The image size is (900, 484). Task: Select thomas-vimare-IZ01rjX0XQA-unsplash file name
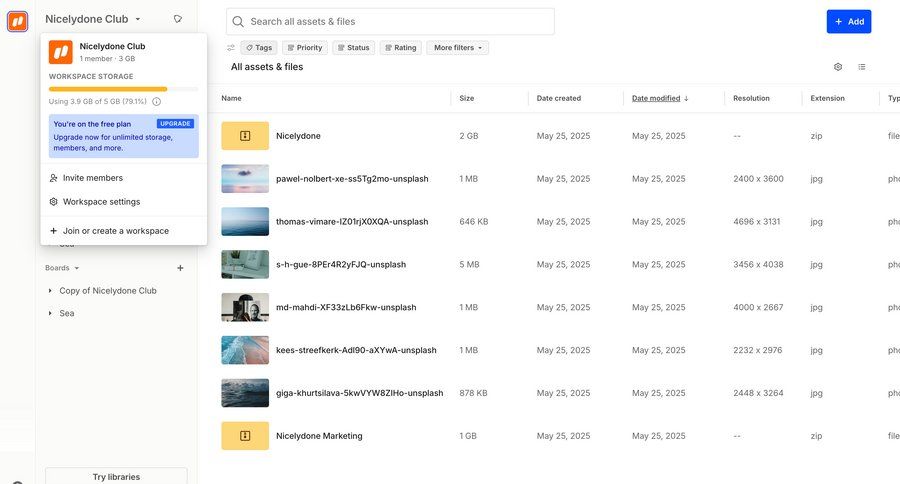352,222
